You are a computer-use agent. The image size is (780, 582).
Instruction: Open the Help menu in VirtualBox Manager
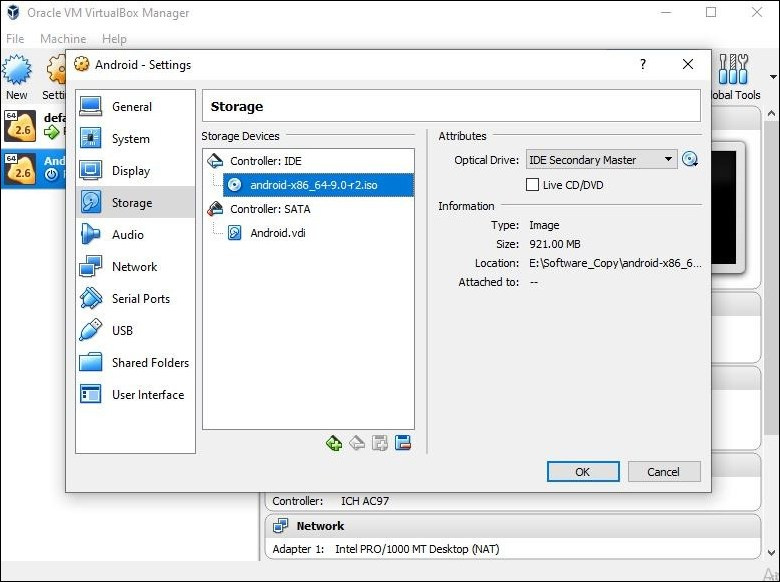[114, 38]
